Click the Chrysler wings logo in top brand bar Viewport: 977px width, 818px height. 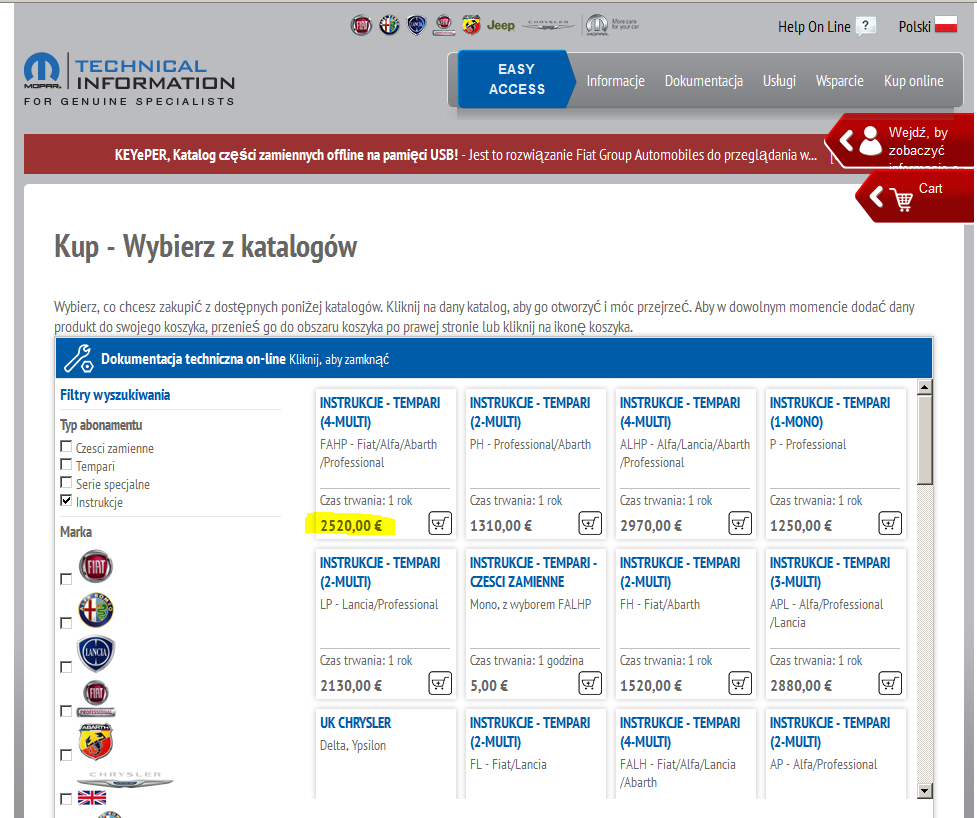click(x=548, y=25)
